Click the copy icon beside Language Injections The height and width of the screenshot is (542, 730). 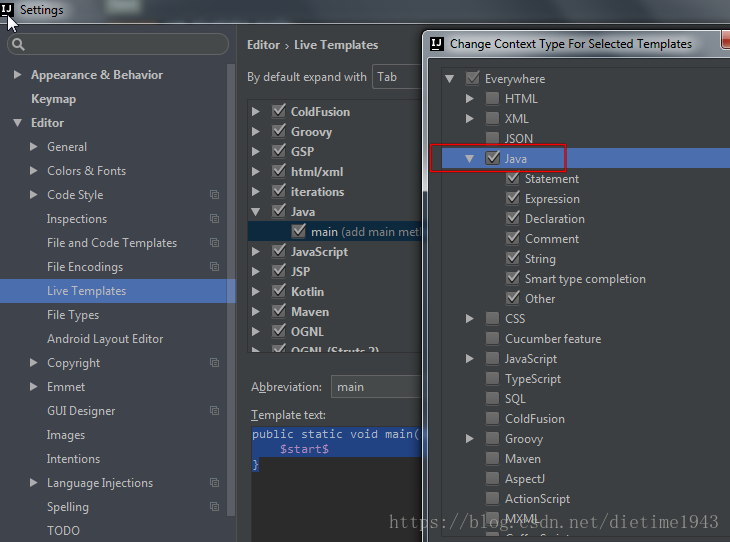(214, 482)
